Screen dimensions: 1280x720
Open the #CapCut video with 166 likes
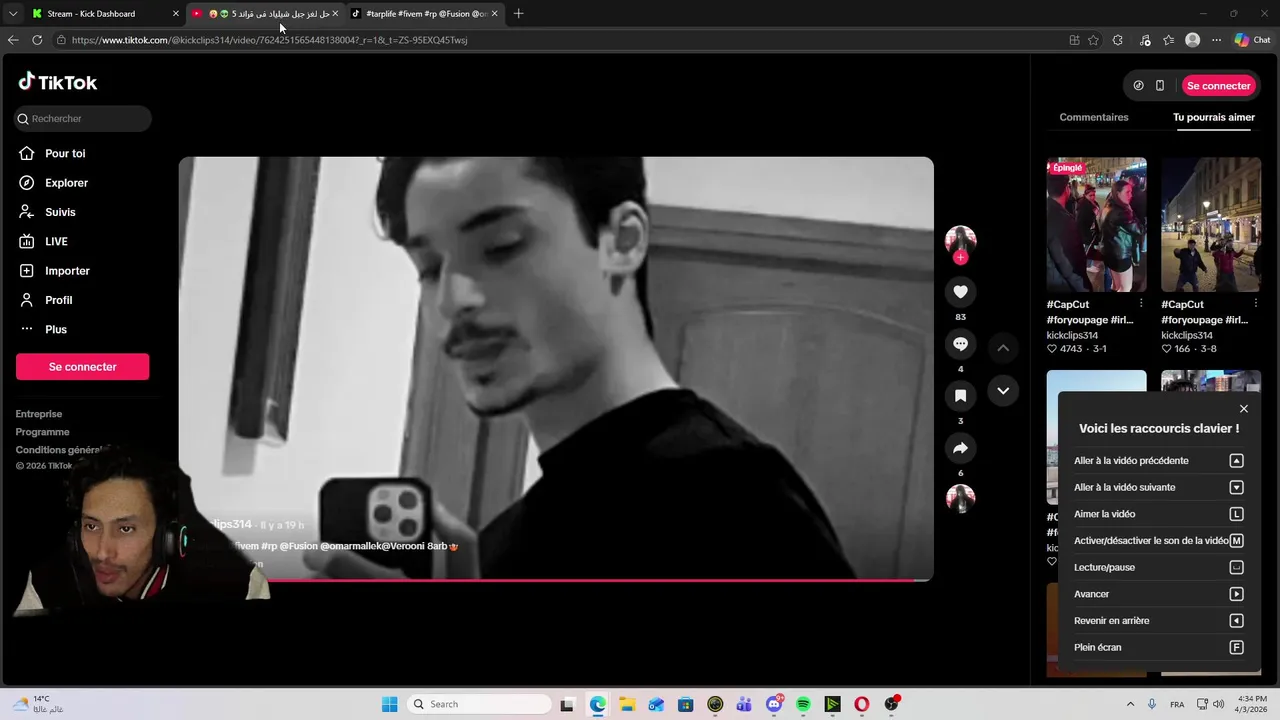[x=1211, y=225]
